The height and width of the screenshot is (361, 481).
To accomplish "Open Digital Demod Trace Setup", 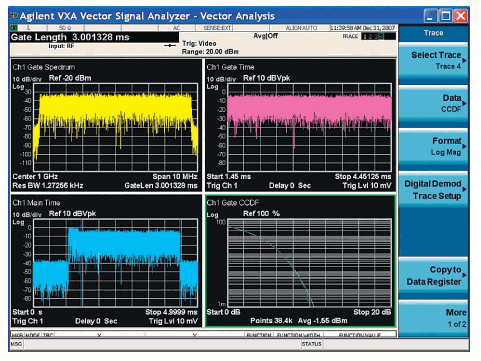I will point(434,189).
